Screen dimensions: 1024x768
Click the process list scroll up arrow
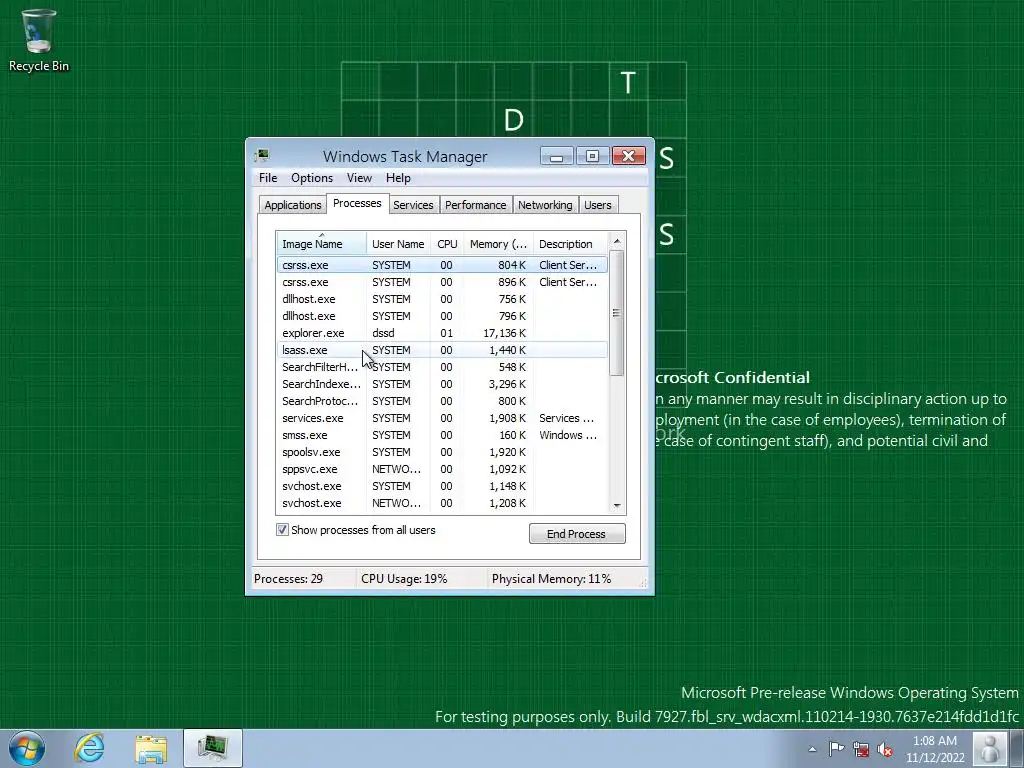617,241
